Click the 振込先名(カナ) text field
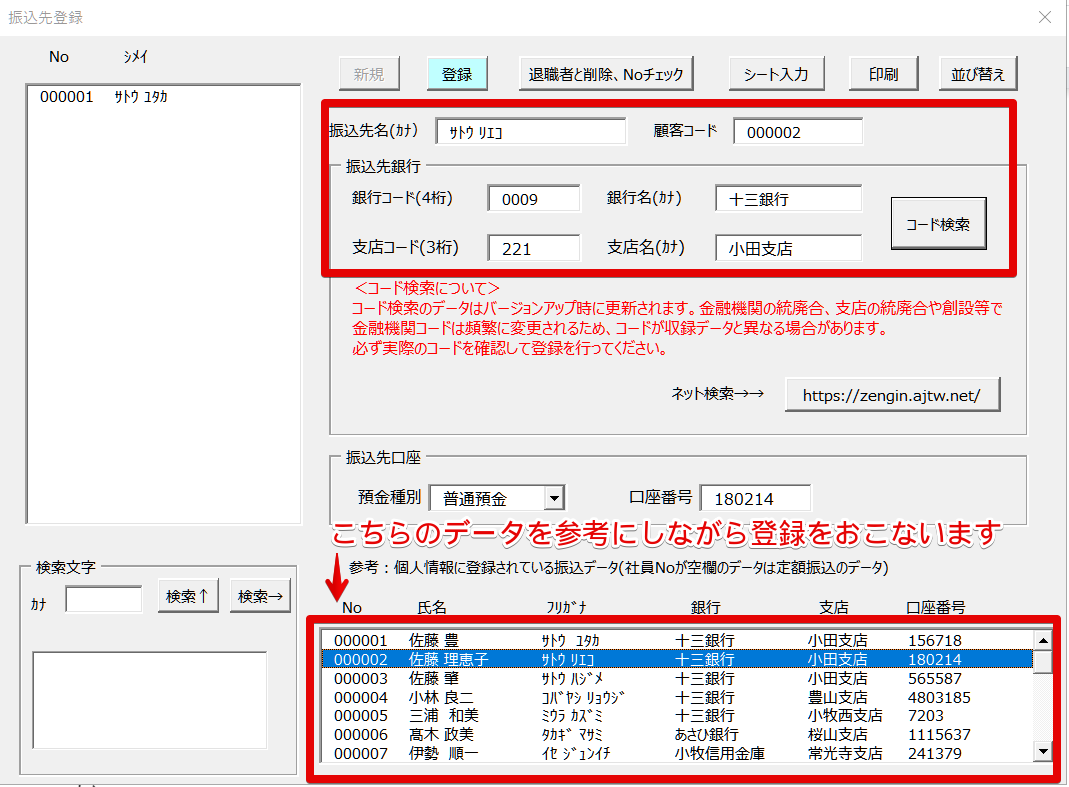Image resolution: width=1069 pixels, height=787 pixels. click(530, 131)
